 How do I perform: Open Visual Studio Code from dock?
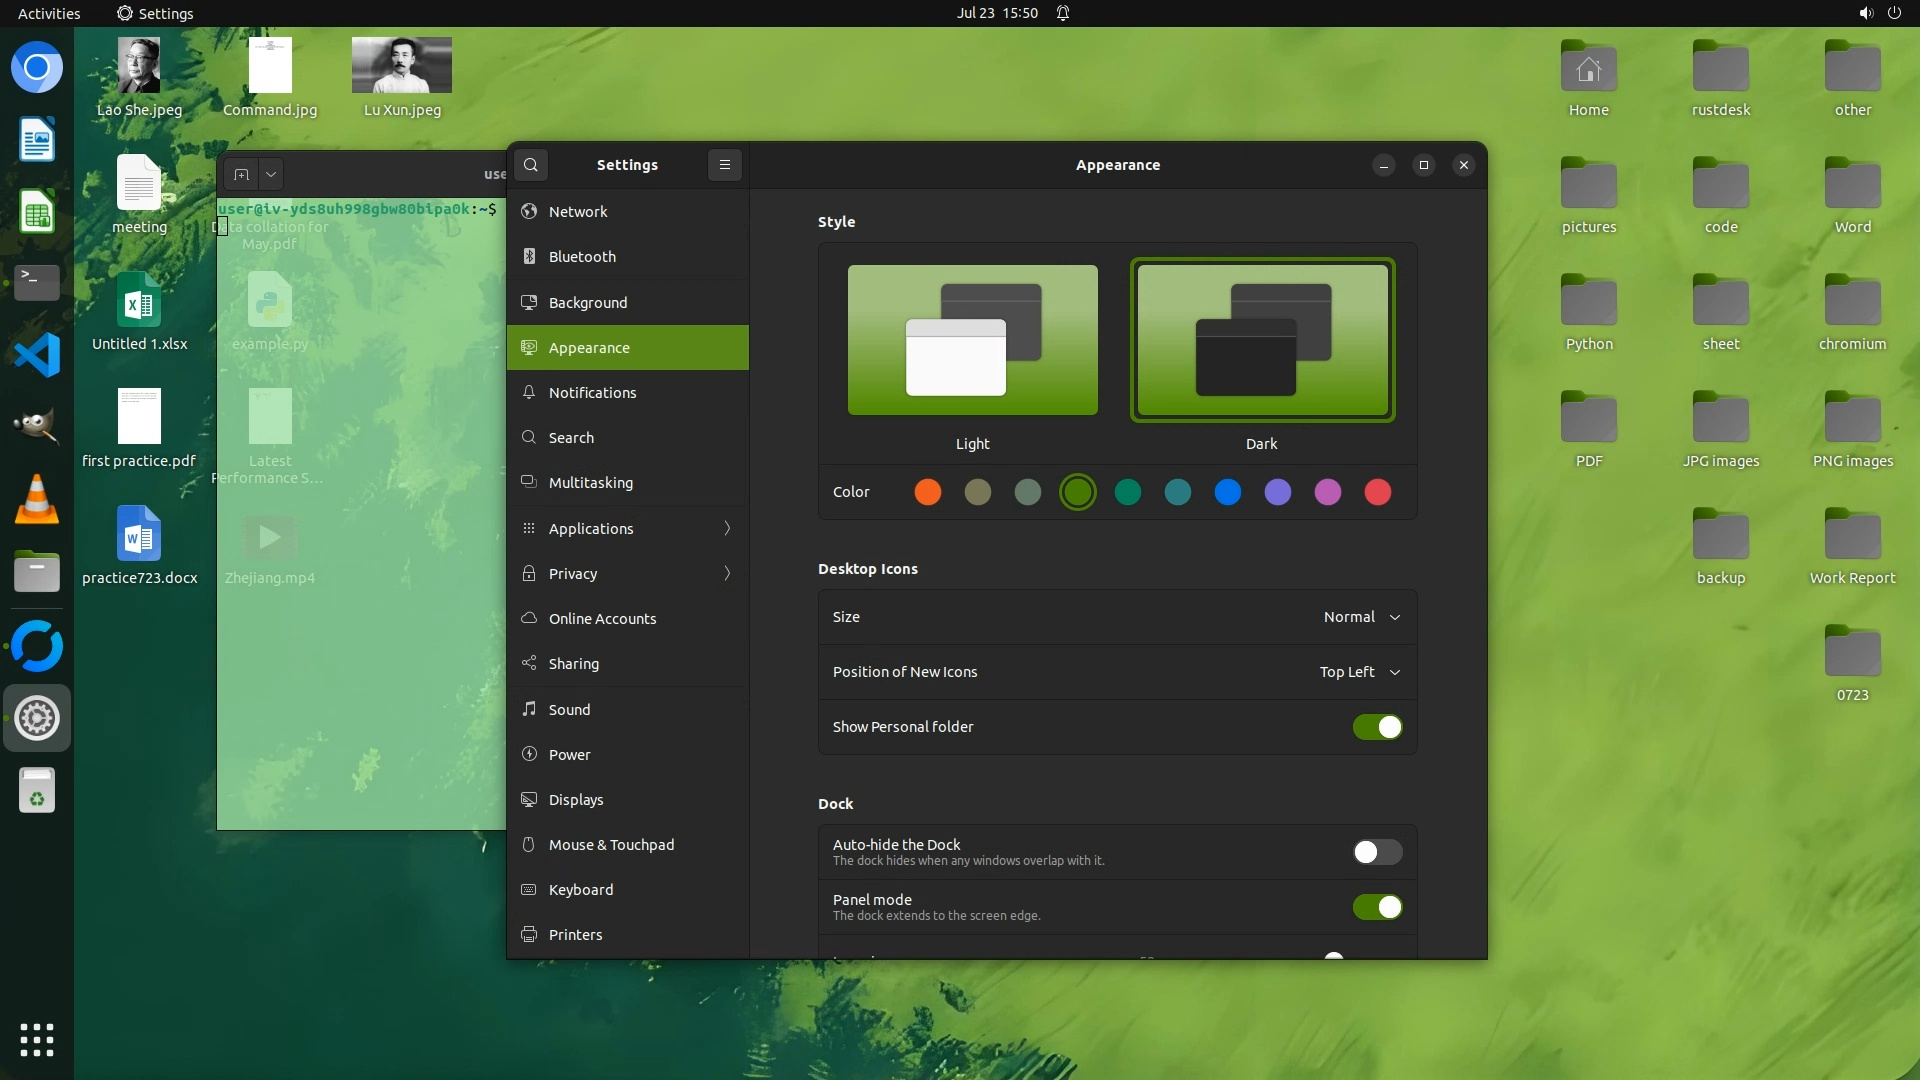click(37, 355)
